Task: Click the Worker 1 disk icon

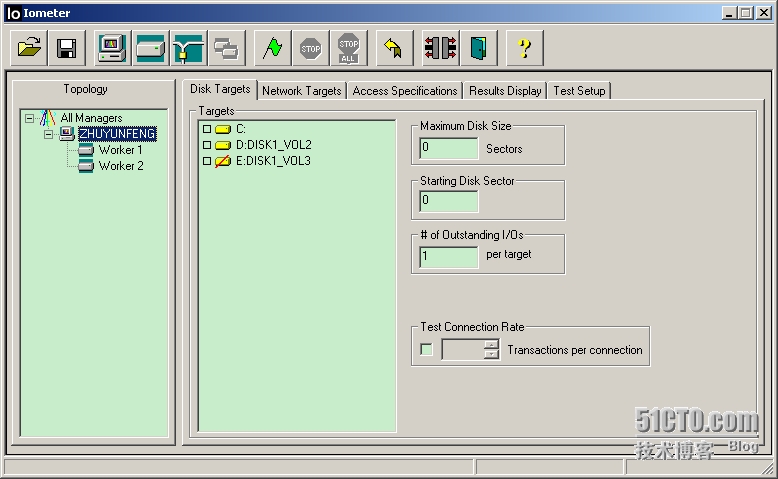Action: pos(86,150)
